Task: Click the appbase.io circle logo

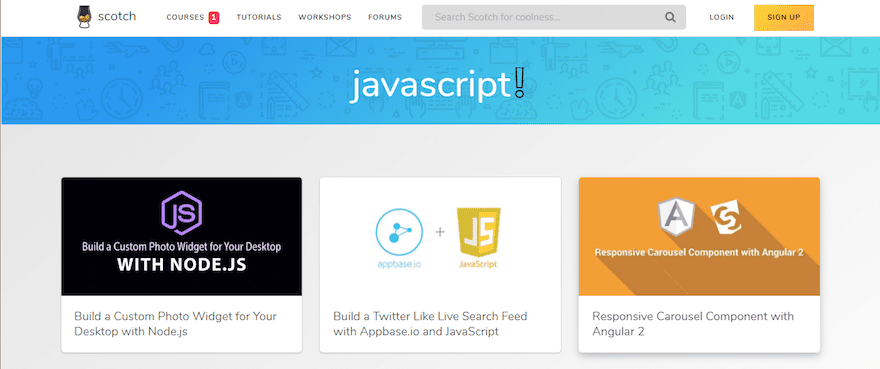Action: 399,232
